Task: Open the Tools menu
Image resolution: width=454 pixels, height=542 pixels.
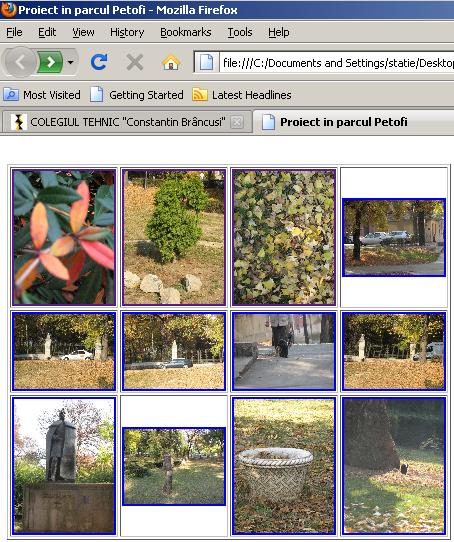Action: click(x=240, y=32)
